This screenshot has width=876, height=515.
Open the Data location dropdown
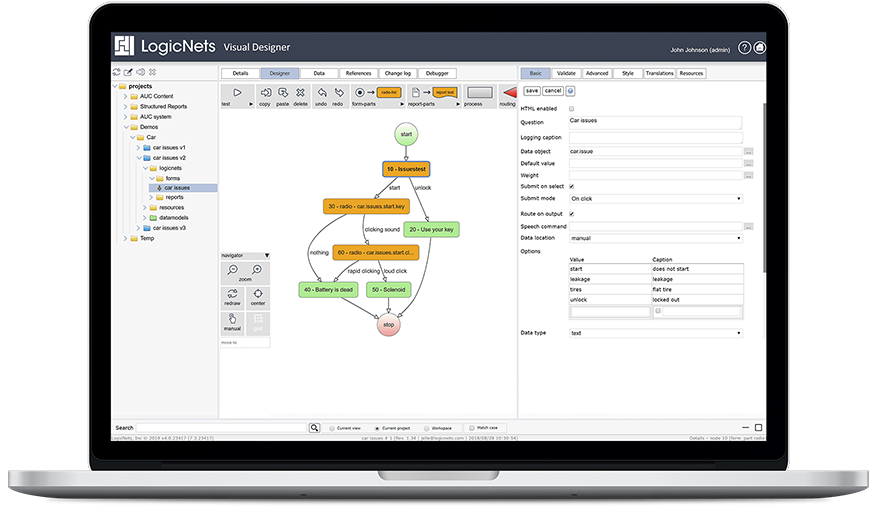pyautogui.click(x=656, y=238)
